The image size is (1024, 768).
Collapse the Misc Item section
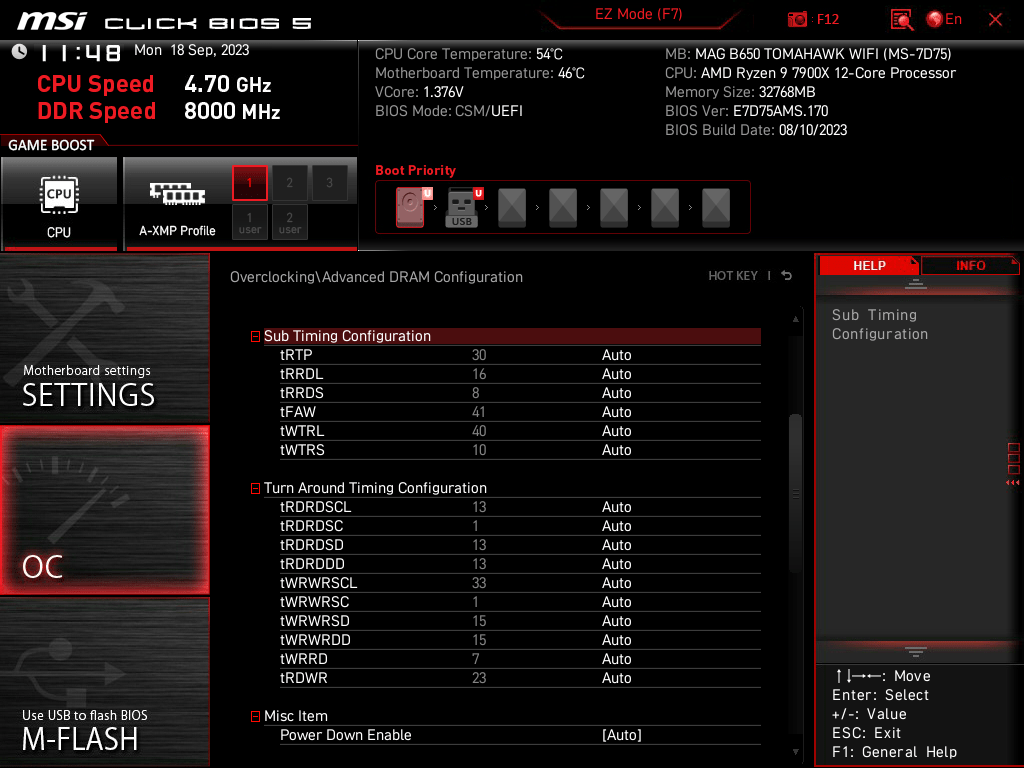coord(255,716)
